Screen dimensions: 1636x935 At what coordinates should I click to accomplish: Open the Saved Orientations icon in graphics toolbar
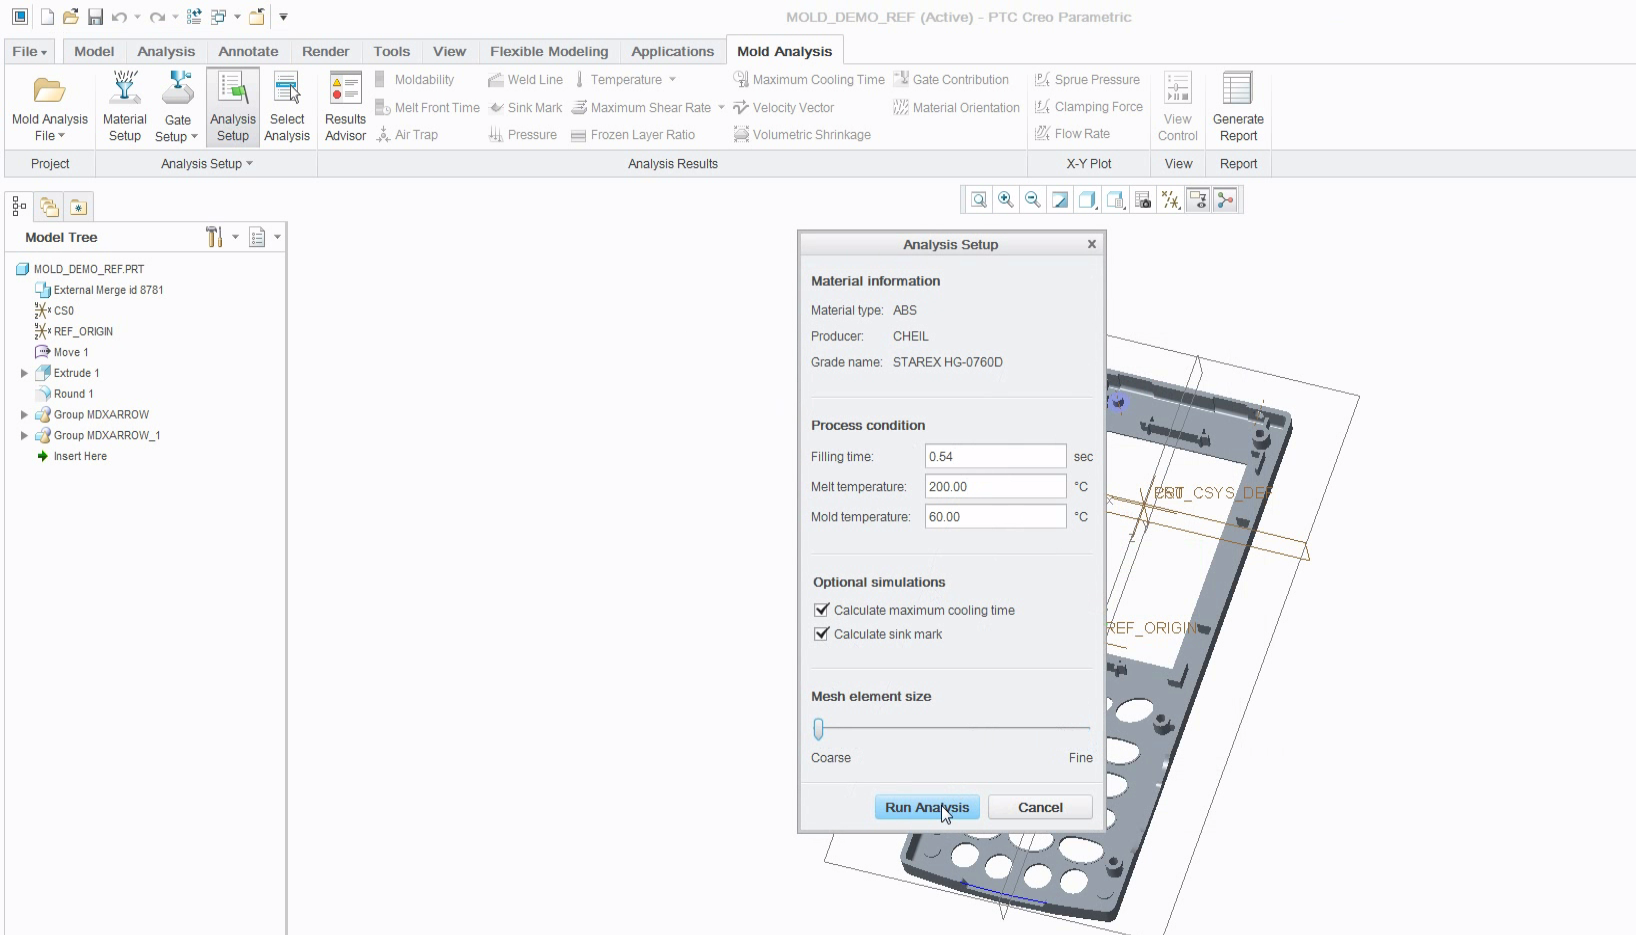[x=1115, y=200]
